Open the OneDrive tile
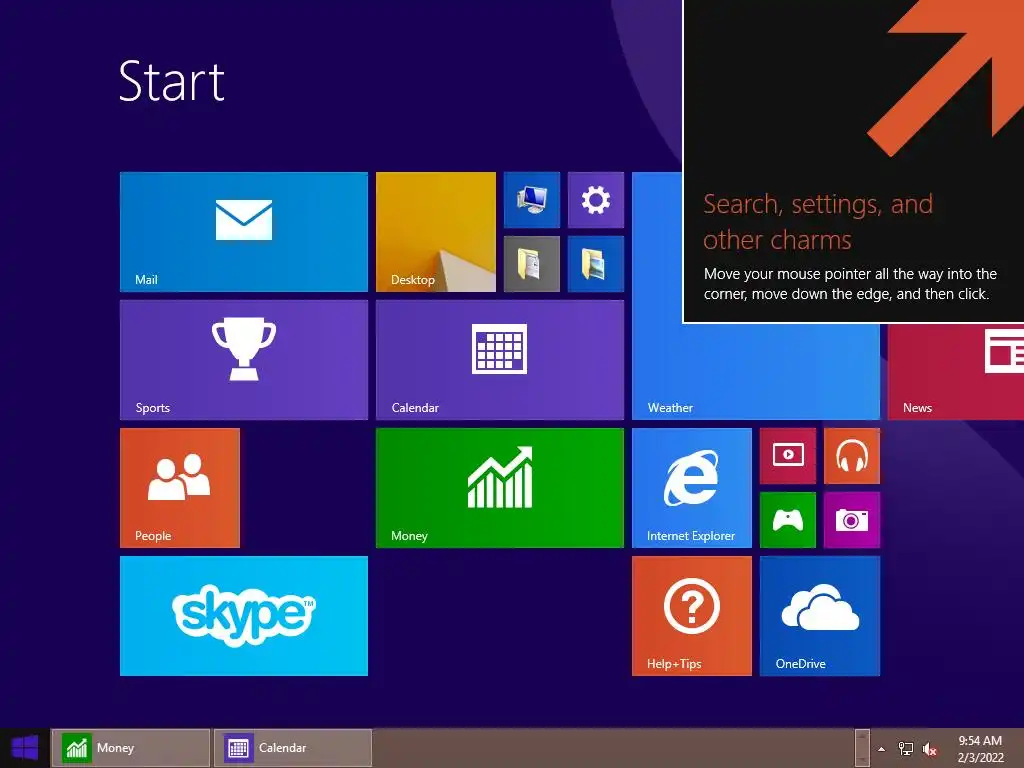This screenshot has width=1024, height=768. pyautogui.click(x=820, y=616)
